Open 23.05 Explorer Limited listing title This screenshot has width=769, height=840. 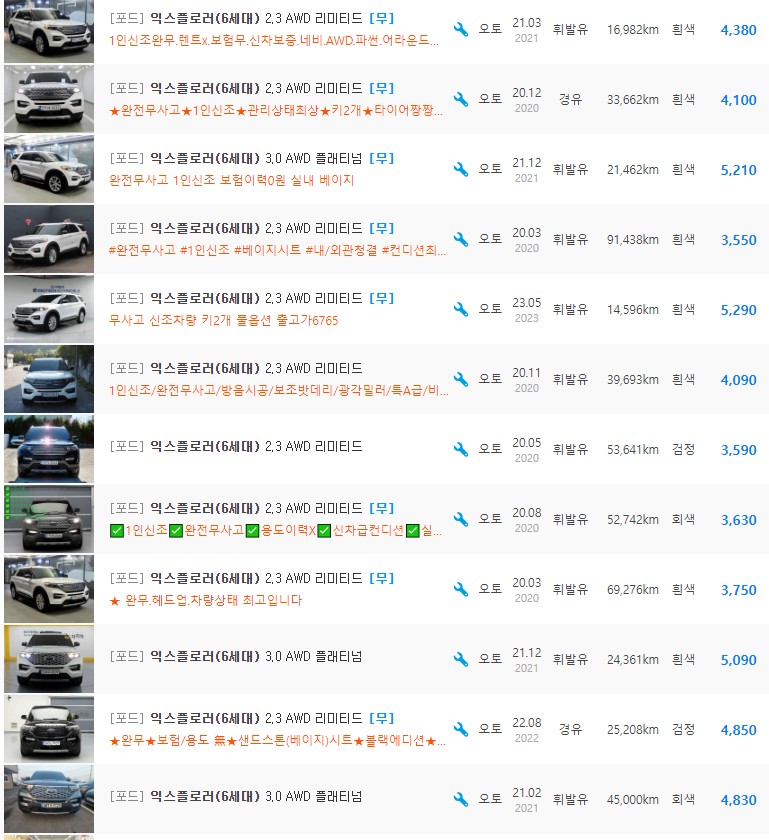point(252,298)
